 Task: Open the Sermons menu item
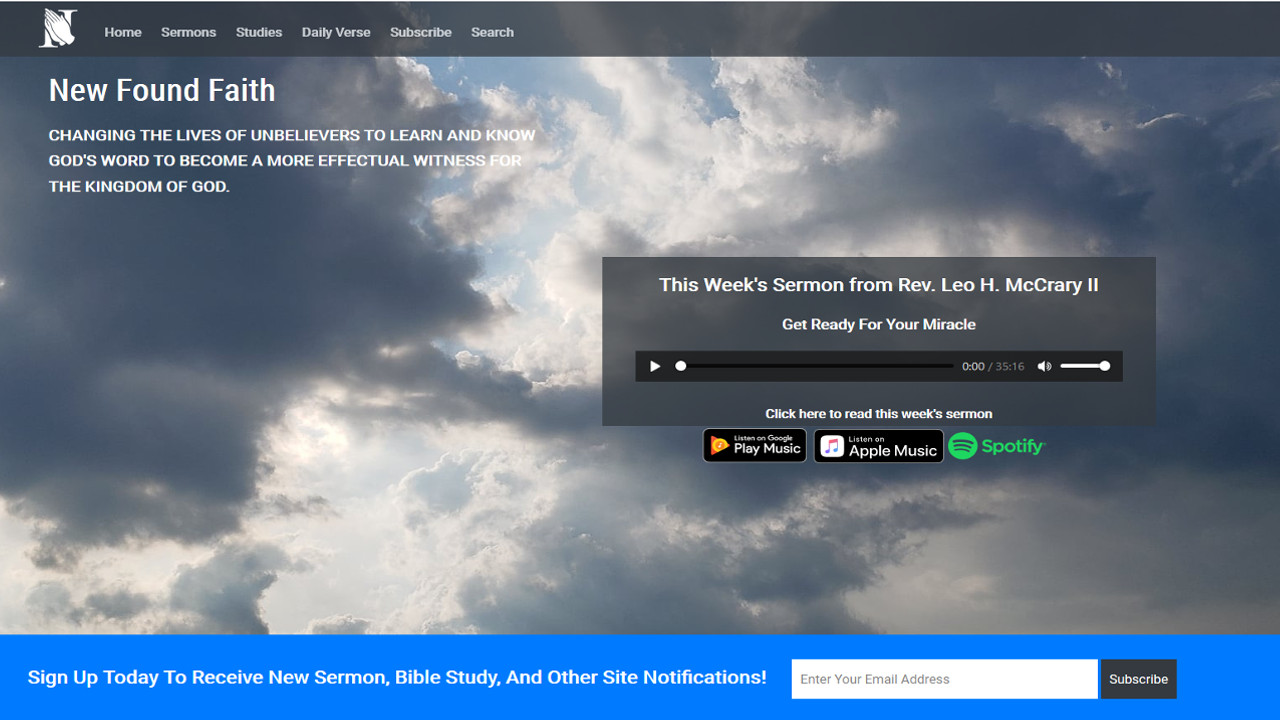pos(188,32)
